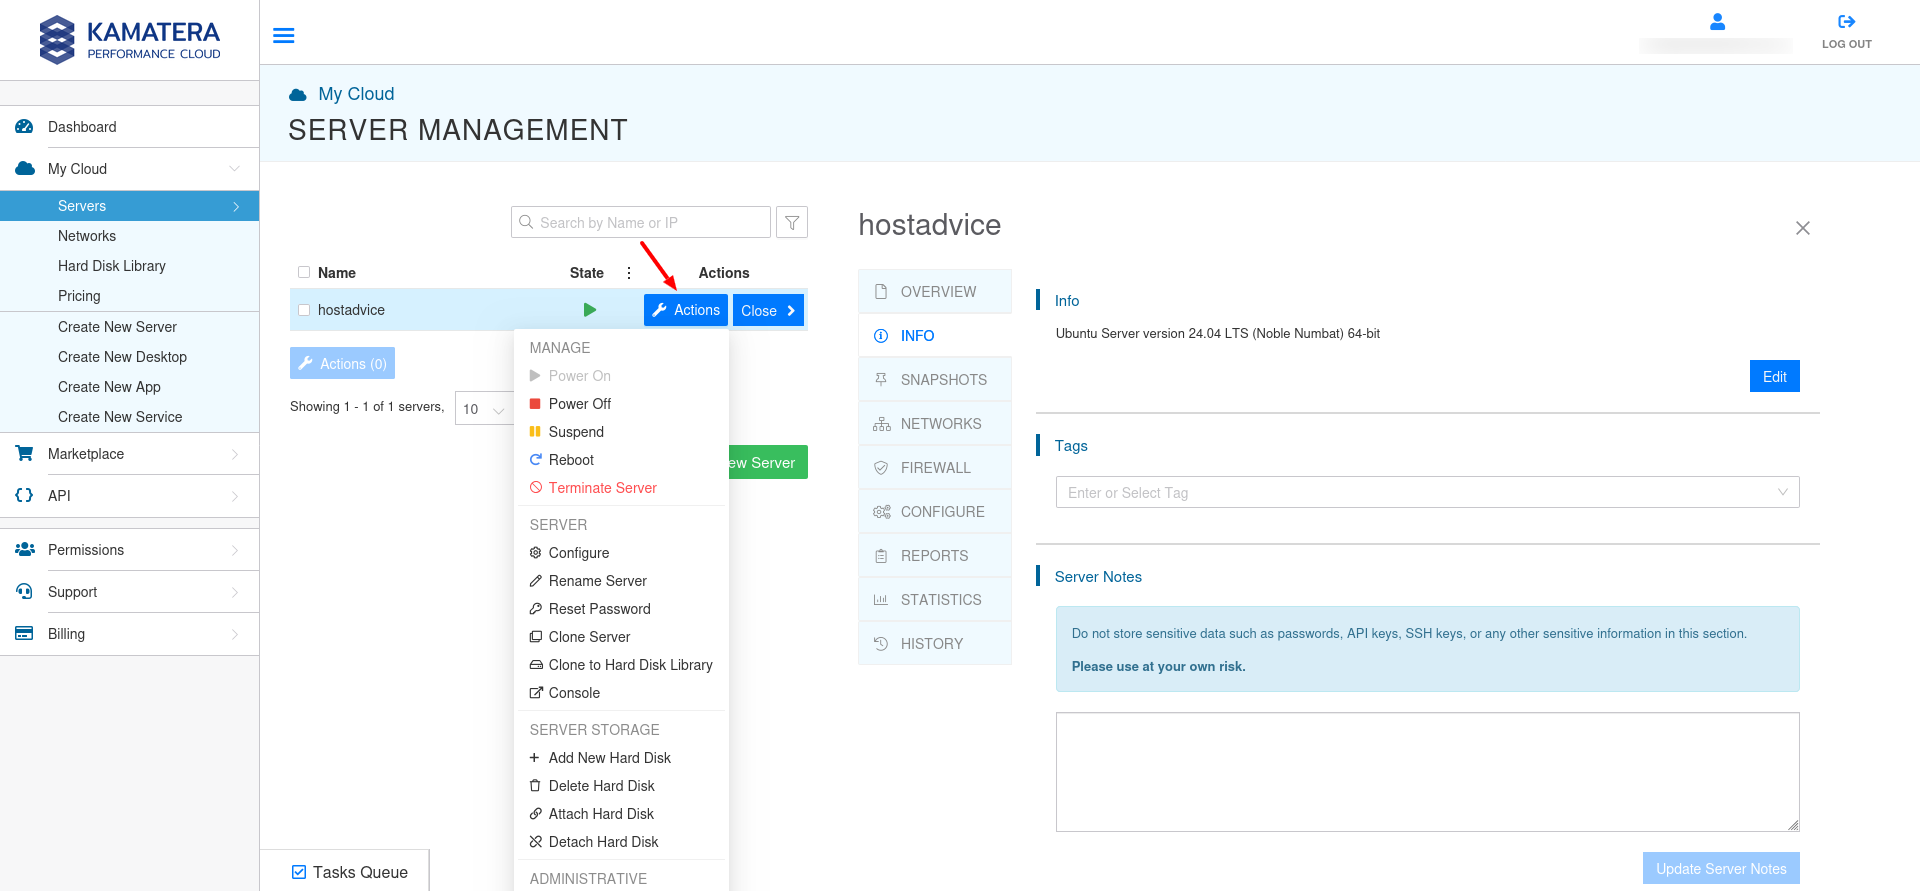Click the Permissions users icon

pos(25,550)
